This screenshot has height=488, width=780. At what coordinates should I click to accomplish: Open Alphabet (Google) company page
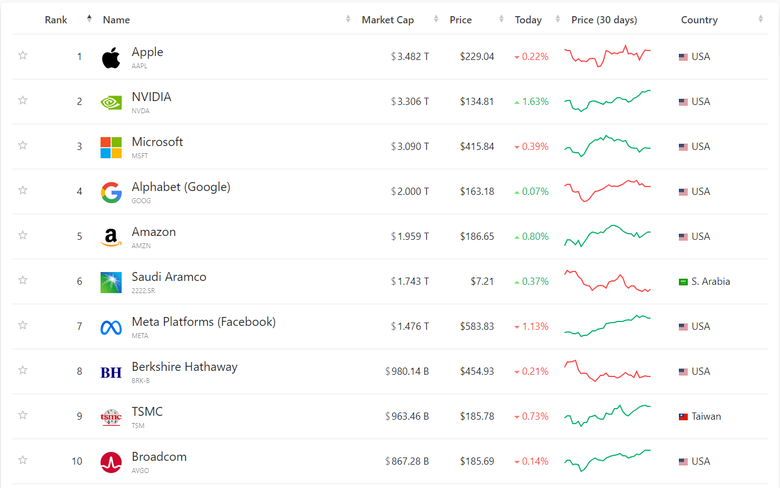click(181, 187)
